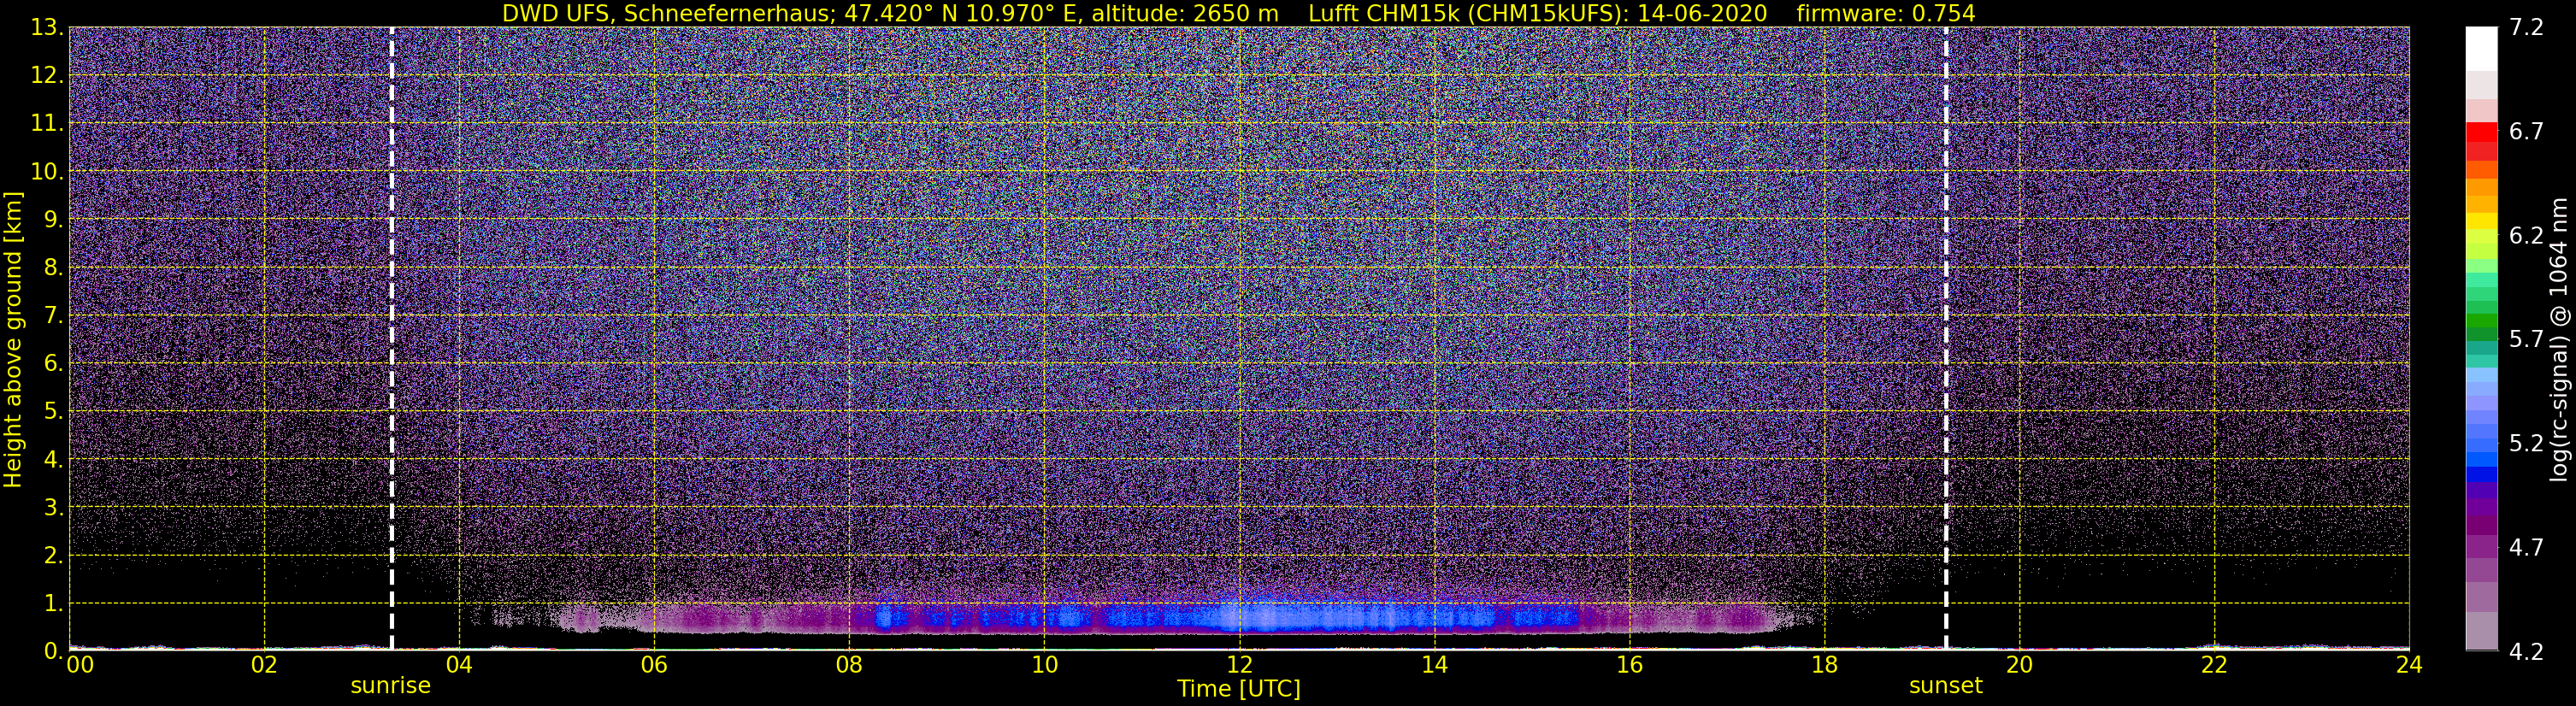This screenshot has height=706, width=2576.
Task: Click the colorbar value '7.2'
Action: (x=2526, y=28)
